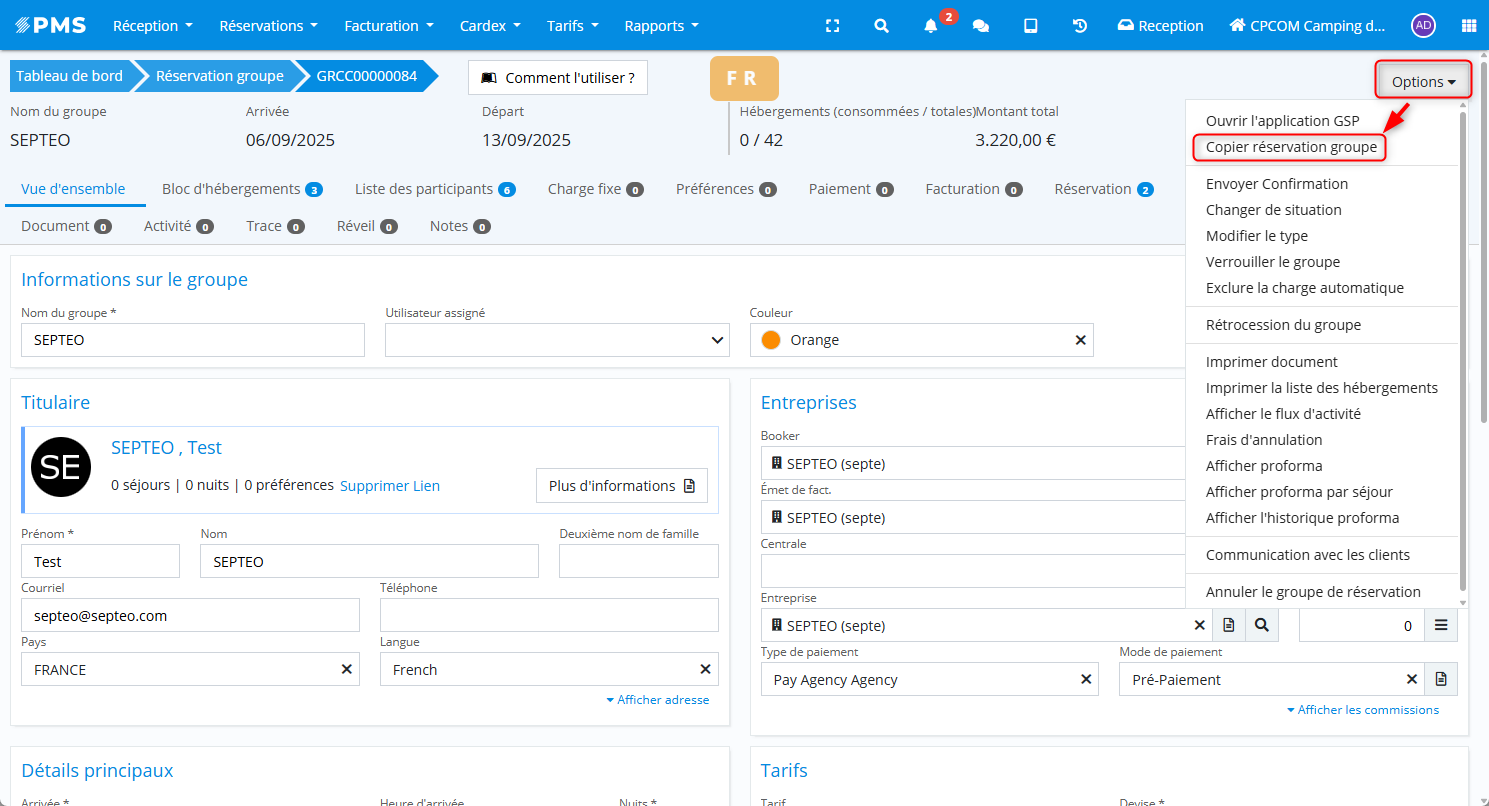The image size is (1489, 806).
Task: Choose Annuler le groupe de réservation
Action: point(1313,591)
